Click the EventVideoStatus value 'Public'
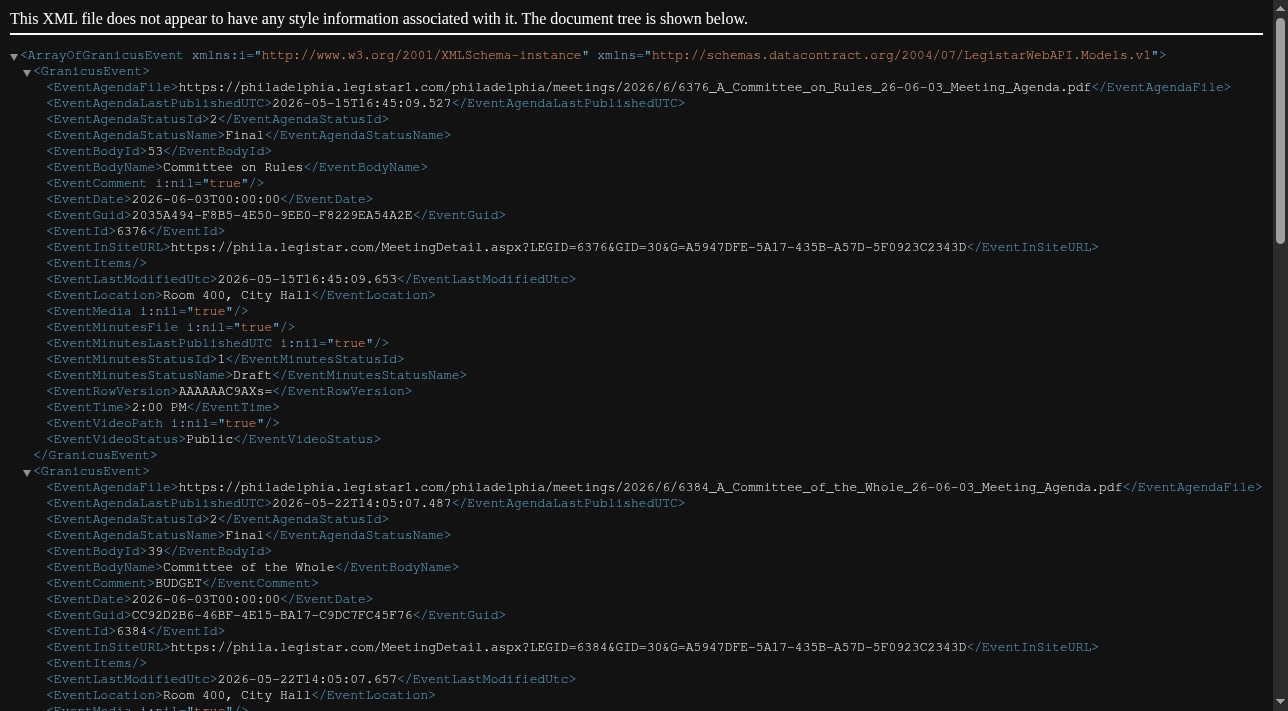 (210, 439)
